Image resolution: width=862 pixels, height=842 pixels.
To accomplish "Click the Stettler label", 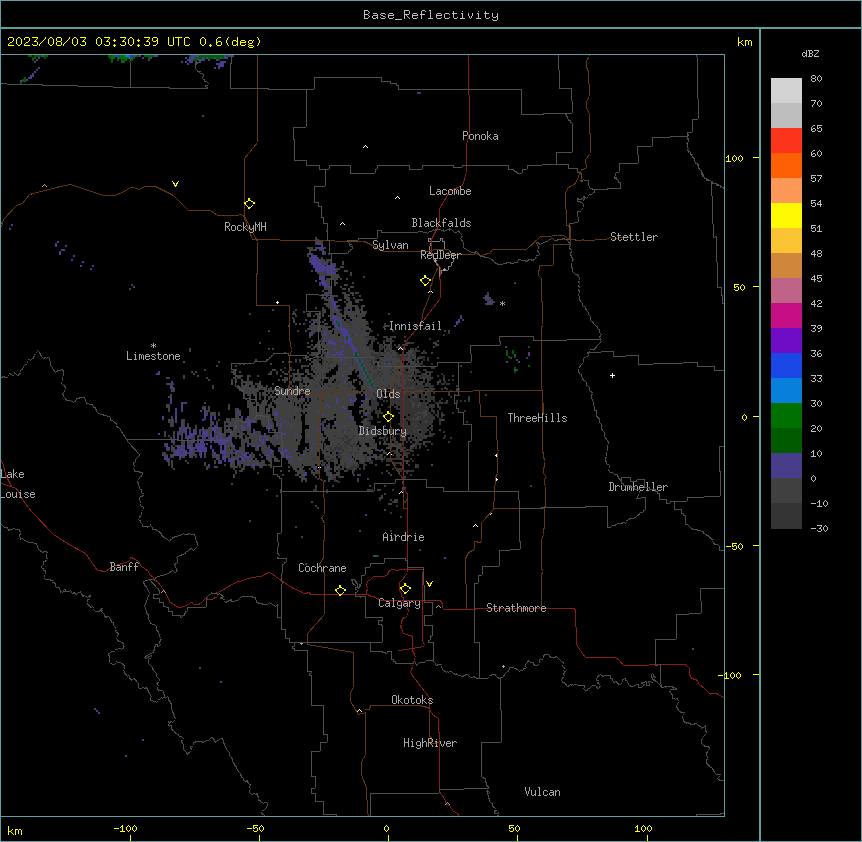I will tap(634, 237).
